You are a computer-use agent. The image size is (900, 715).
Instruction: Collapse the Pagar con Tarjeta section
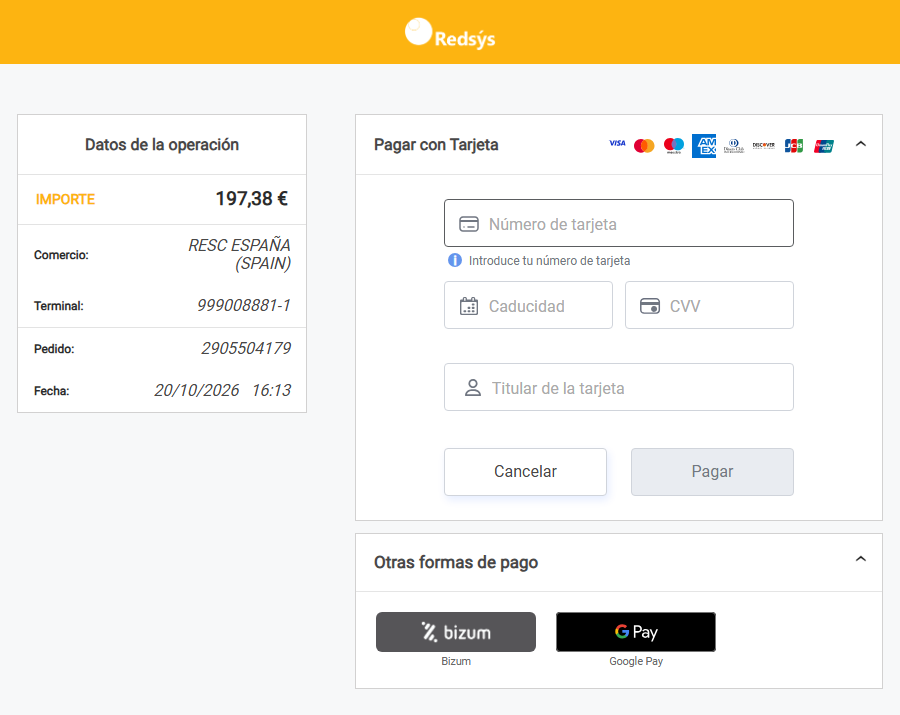(x=860, y=144)
